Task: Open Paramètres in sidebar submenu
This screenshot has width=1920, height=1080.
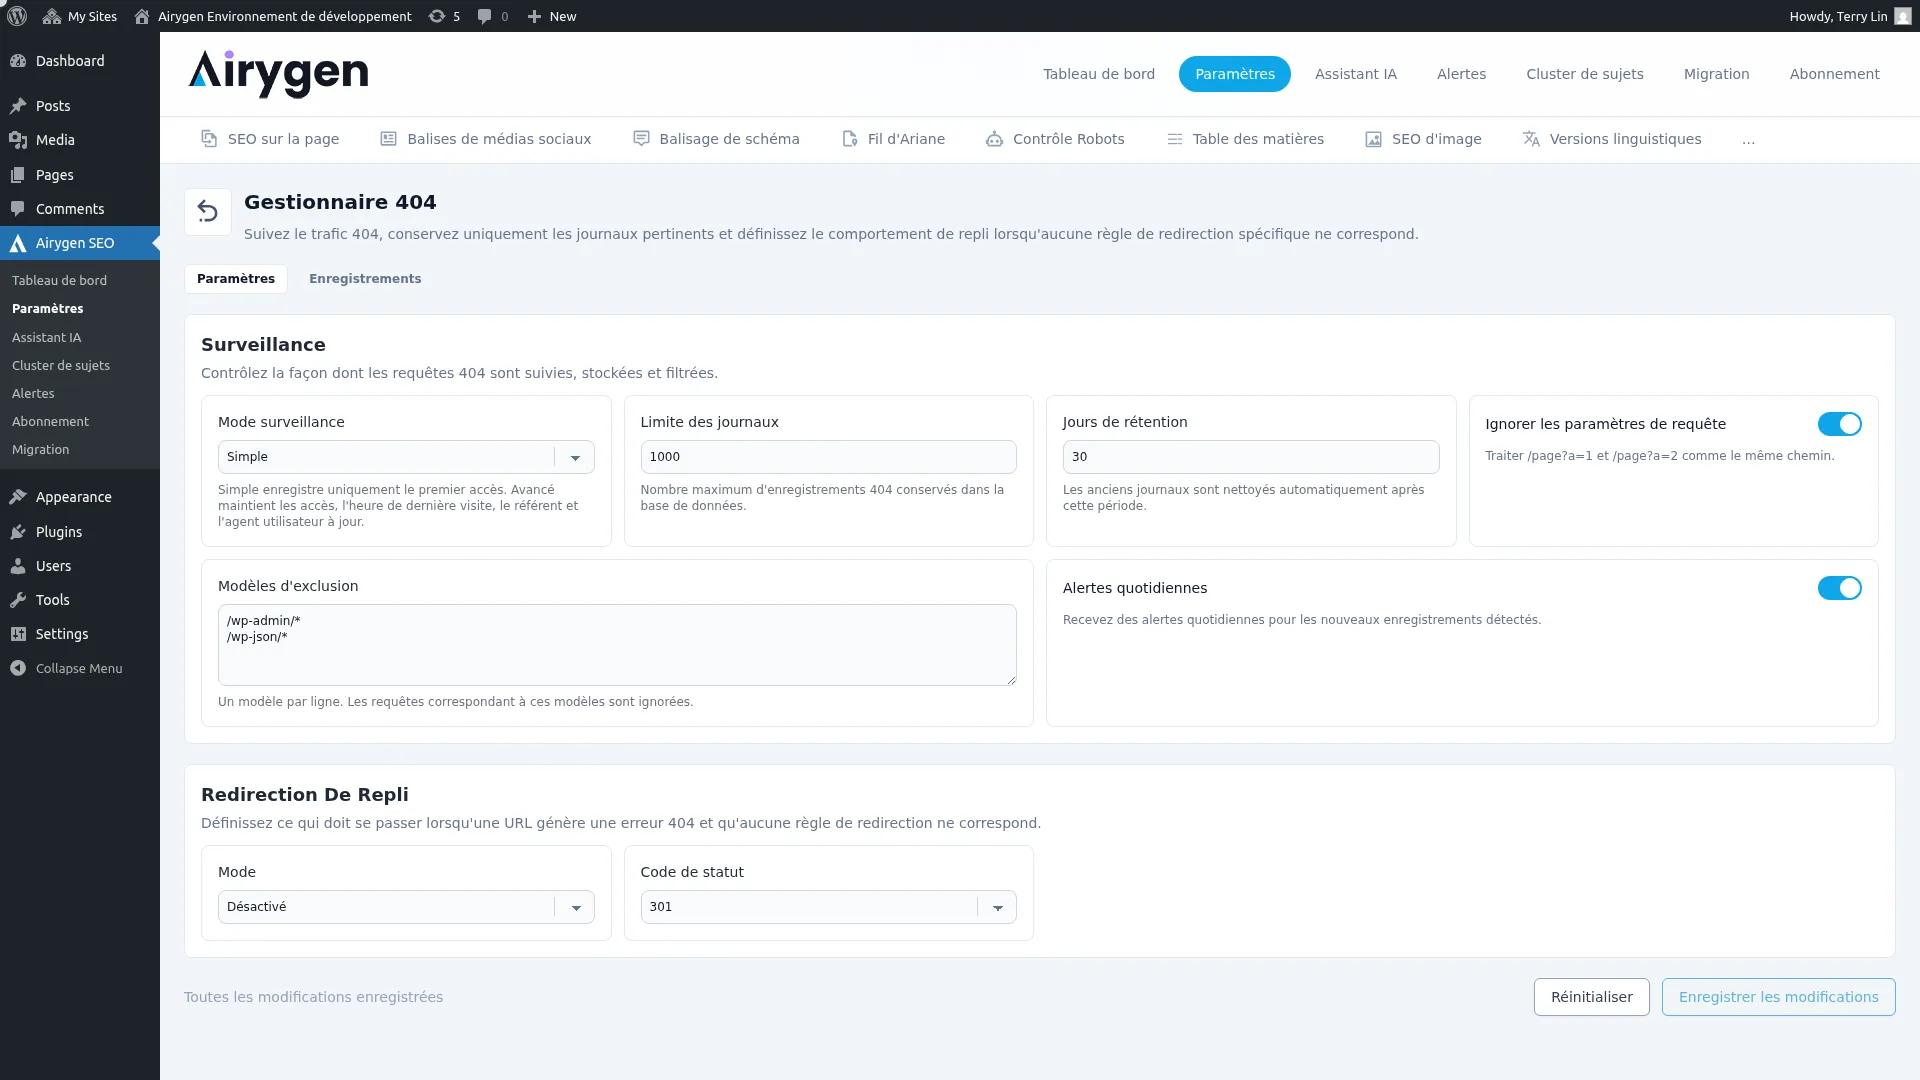Action: tap(47, 309)
